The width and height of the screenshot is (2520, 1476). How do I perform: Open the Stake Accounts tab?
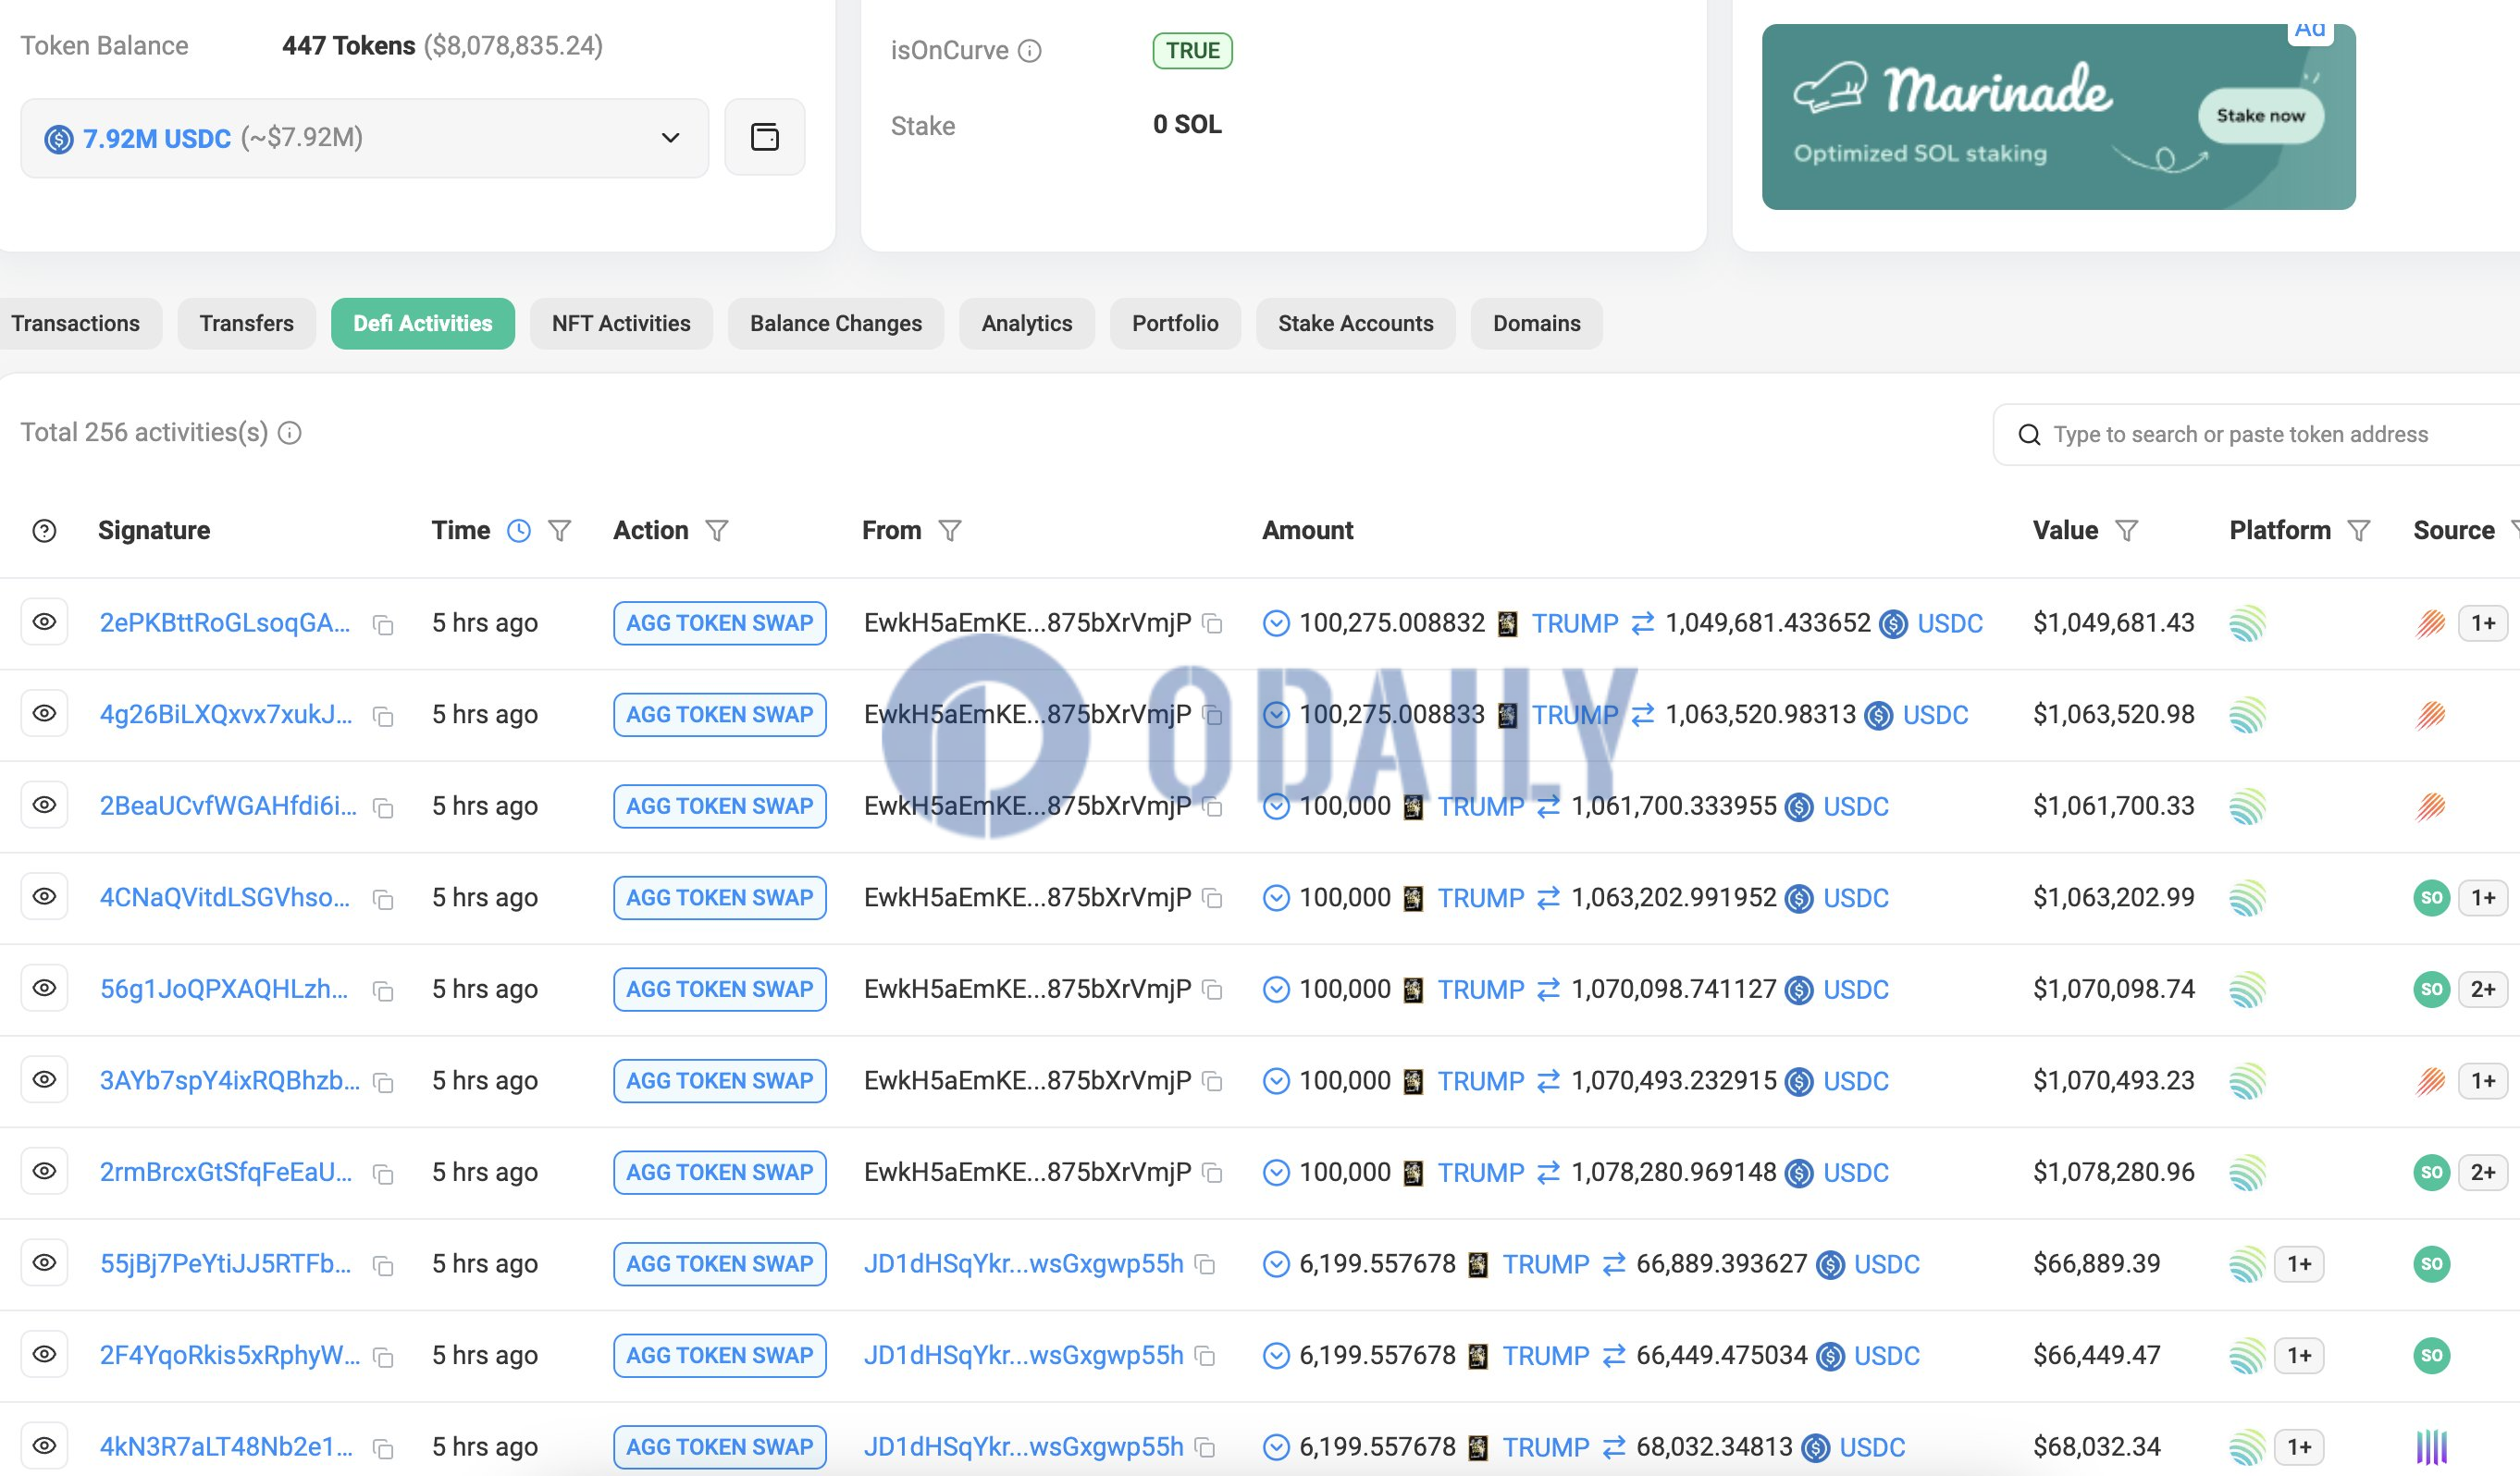pos(1355,324)
